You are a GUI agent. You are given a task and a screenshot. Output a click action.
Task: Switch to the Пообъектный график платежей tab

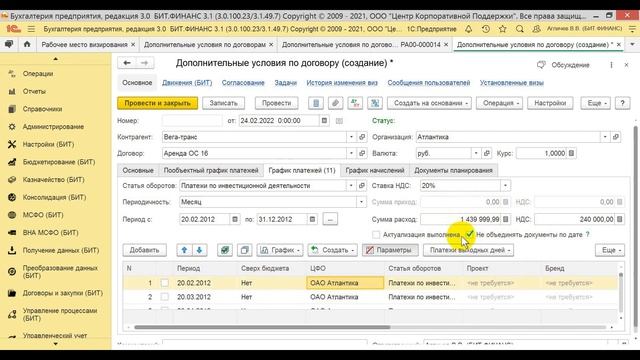pyautogui.click(x=211, y=170)
